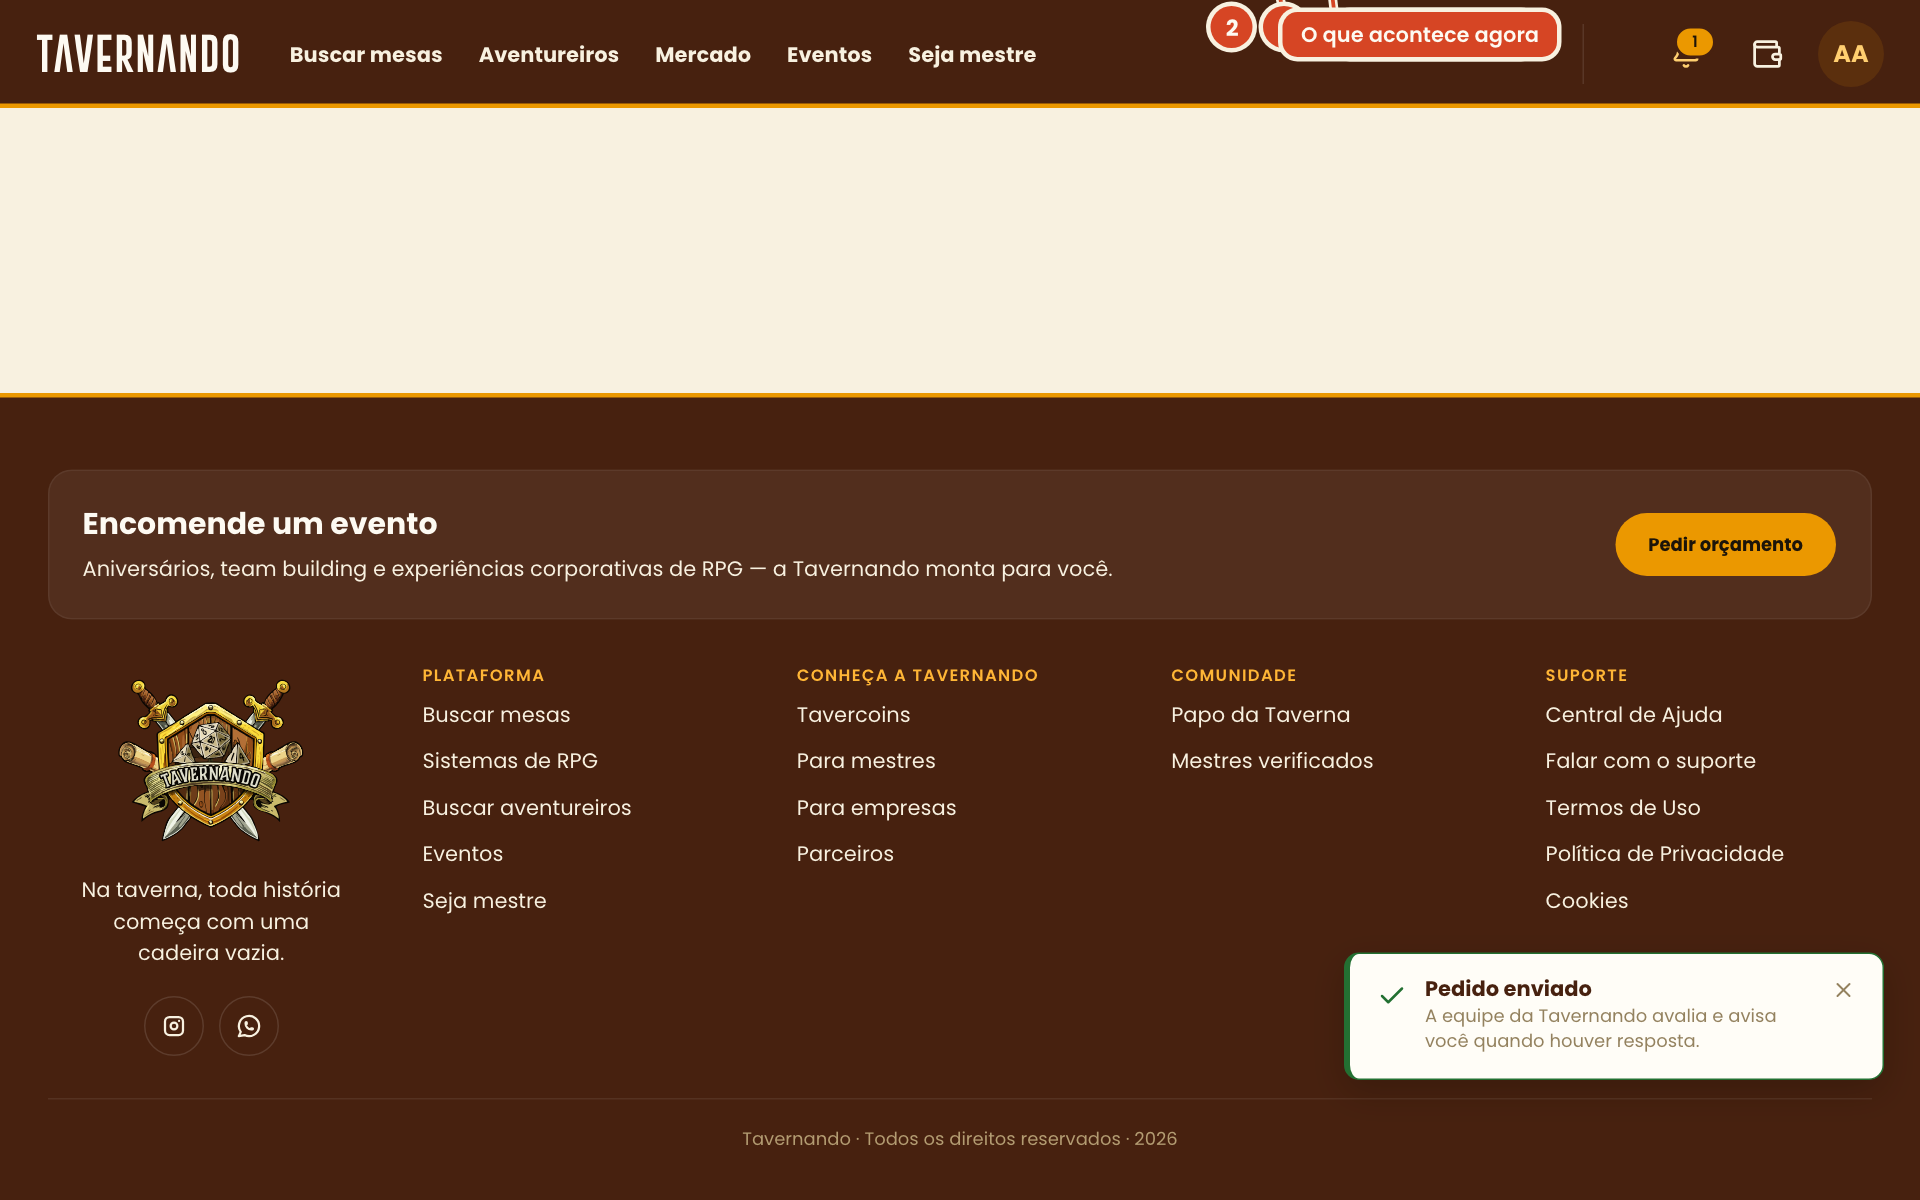This screenshot has width=1920, height=1200.
Task: Open footer link Seja mestre
Action: click(x=484, y=901)
